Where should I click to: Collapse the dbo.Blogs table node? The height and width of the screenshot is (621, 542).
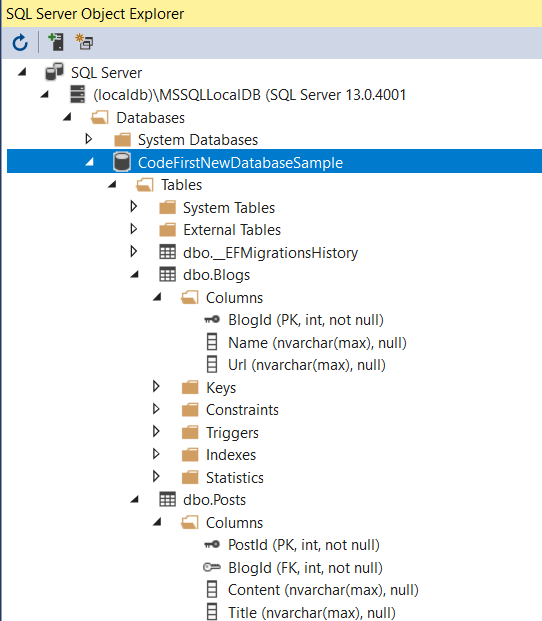click(x=135, y=274)
